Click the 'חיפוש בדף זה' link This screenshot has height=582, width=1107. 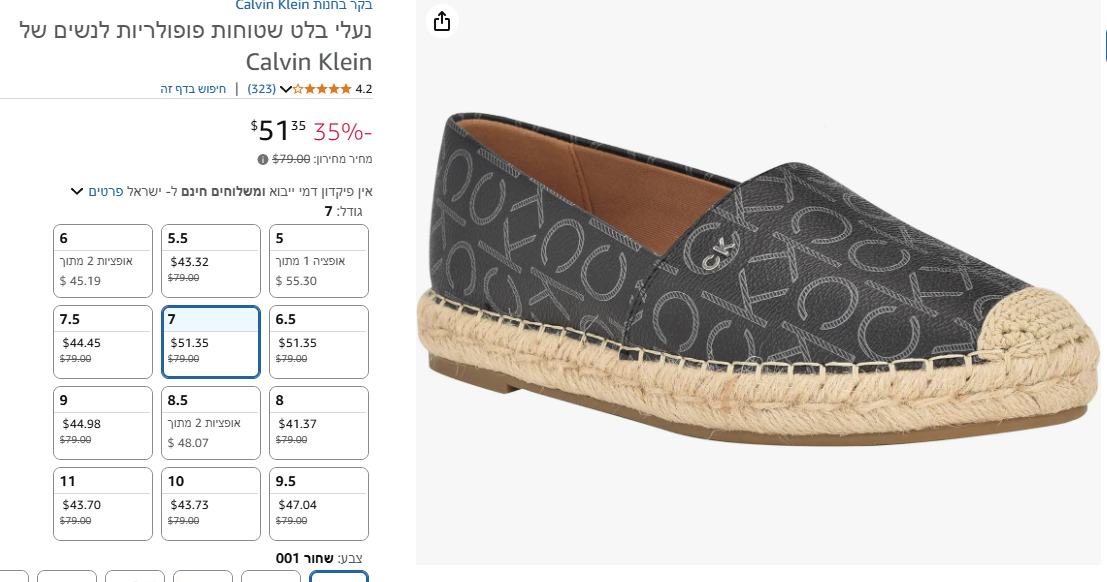click(x=194, y=89)
